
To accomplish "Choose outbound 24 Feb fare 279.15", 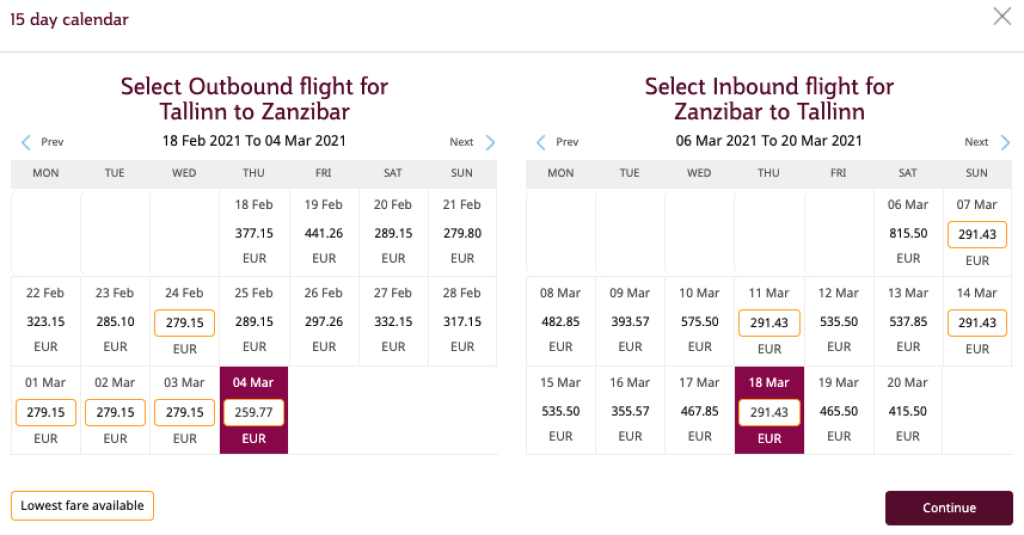I will [x=184, y=323].
